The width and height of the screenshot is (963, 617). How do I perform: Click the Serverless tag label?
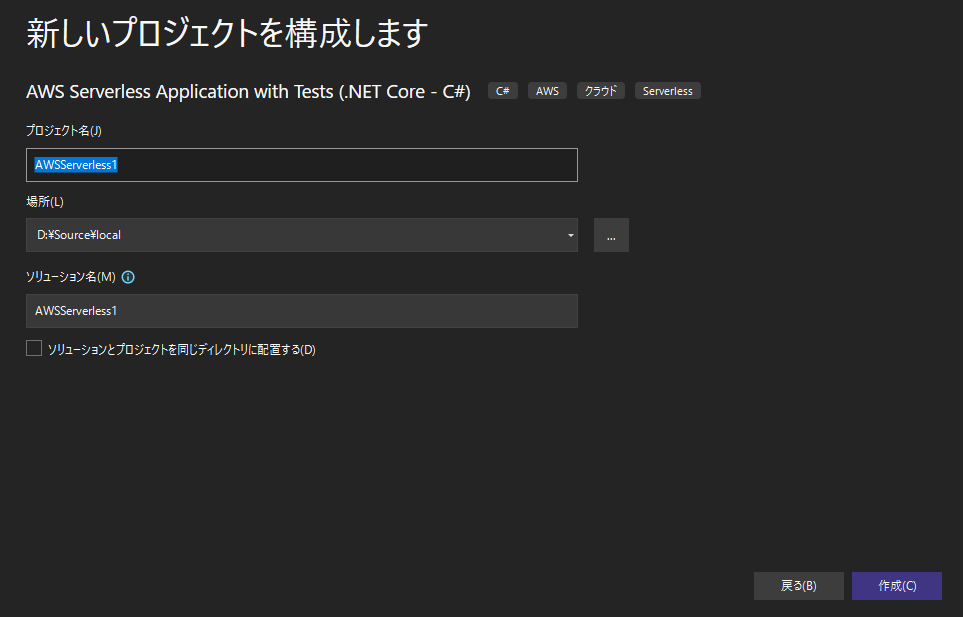pyautogui.click(x=668, y=91)
